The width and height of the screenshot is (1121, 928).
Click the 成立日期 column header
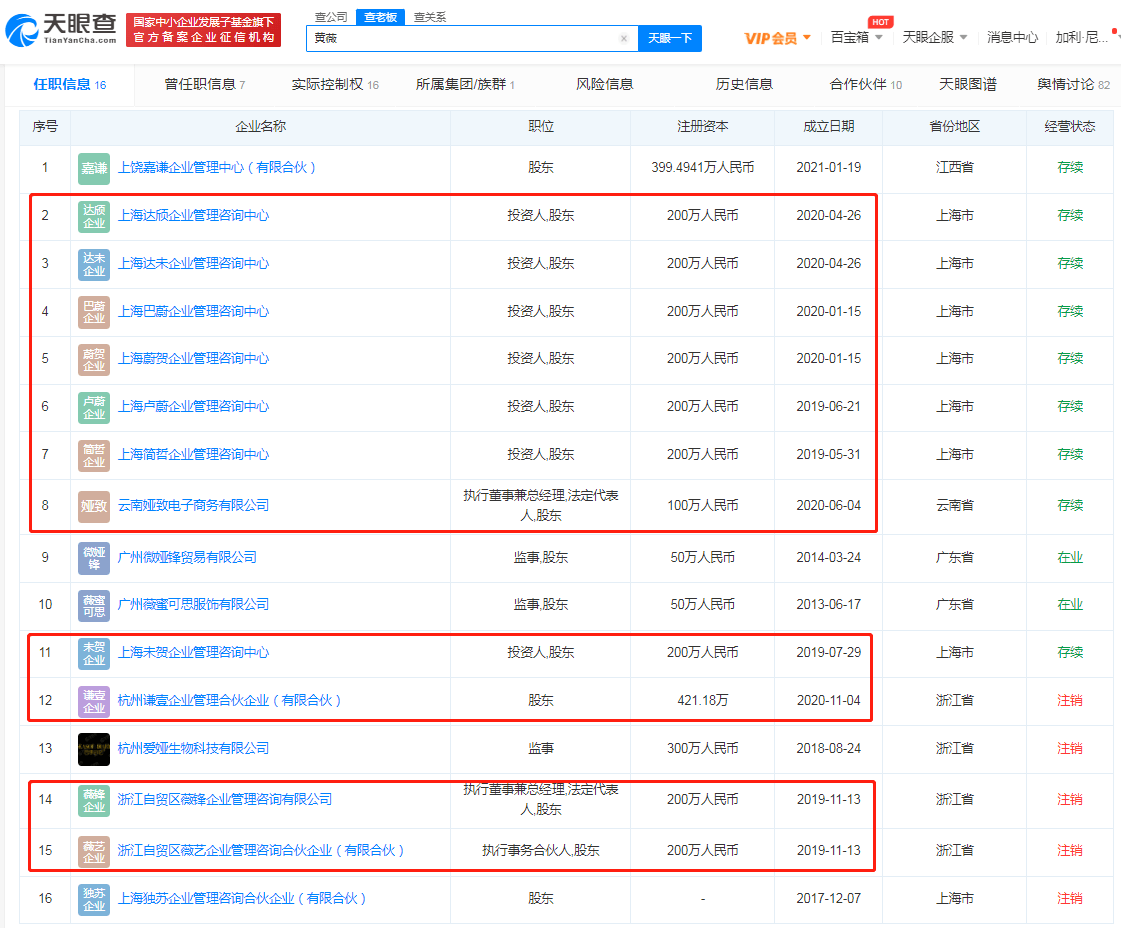coord(829,127)
